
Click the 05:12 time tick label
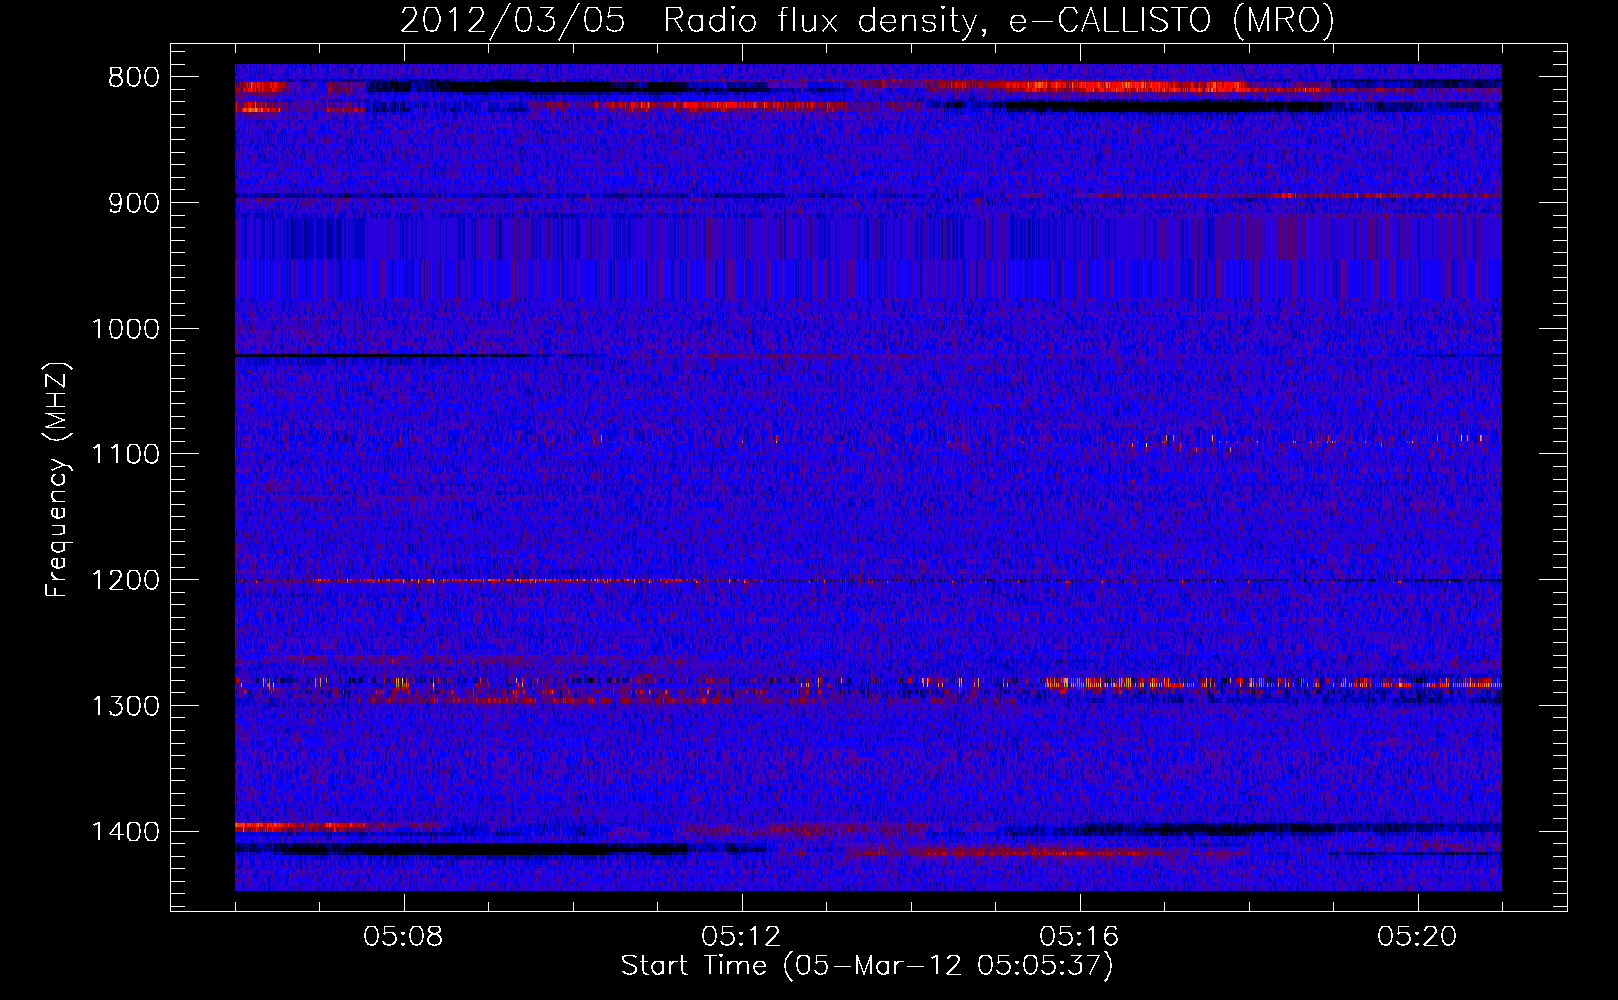(x=742, y=937)
